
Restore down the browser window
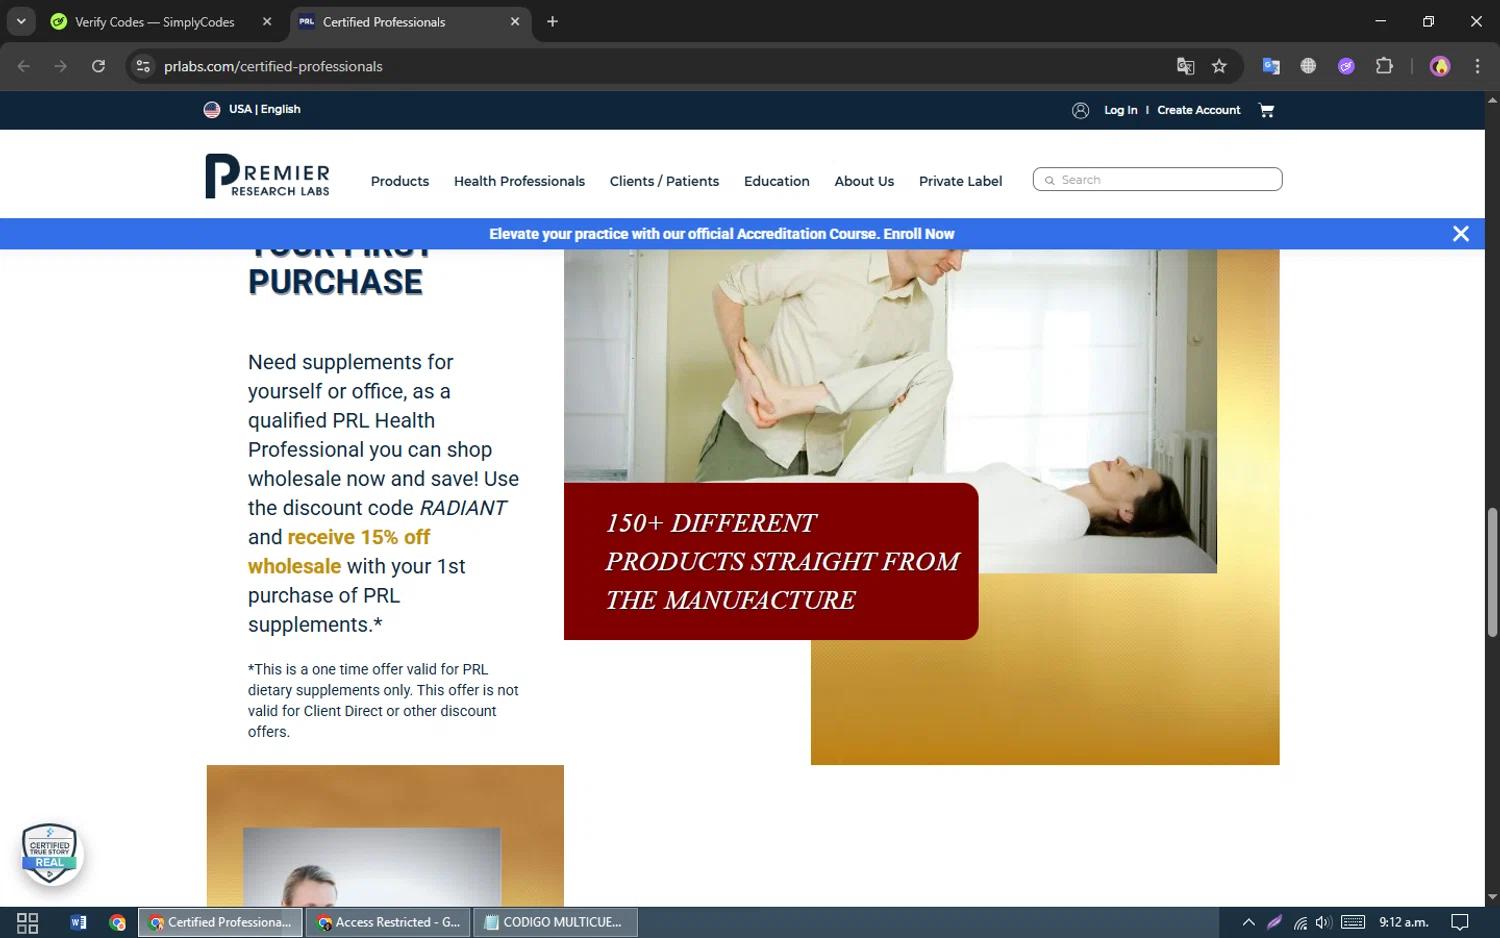tap(1428, 21)
